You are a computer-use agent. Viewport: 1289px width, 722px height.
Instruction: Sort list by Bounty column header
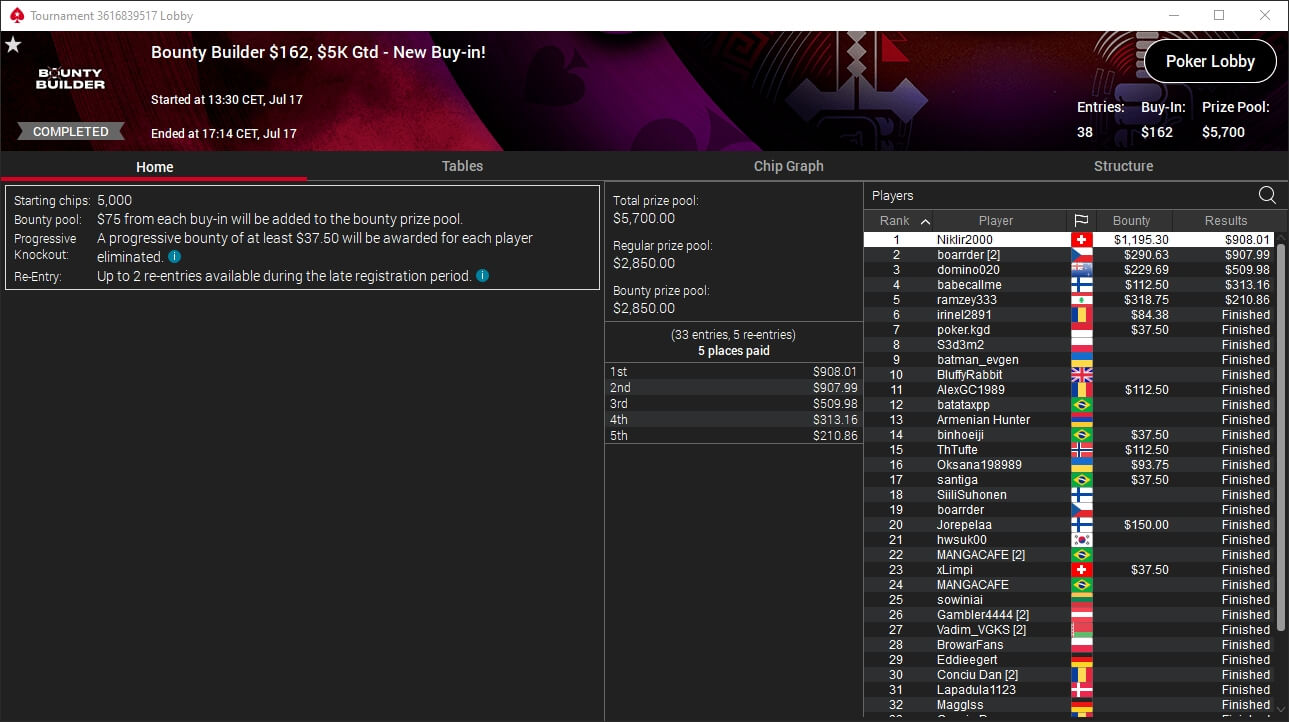1132,221
